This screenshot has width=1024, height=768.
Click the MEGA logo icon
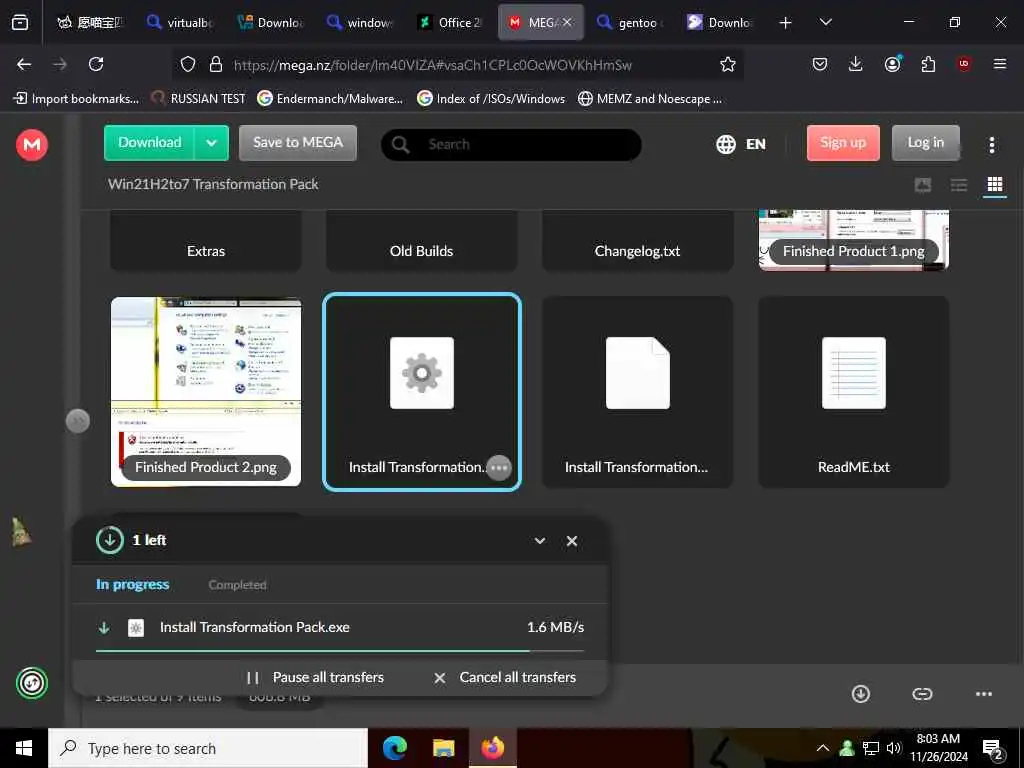[x=31, y=144]
